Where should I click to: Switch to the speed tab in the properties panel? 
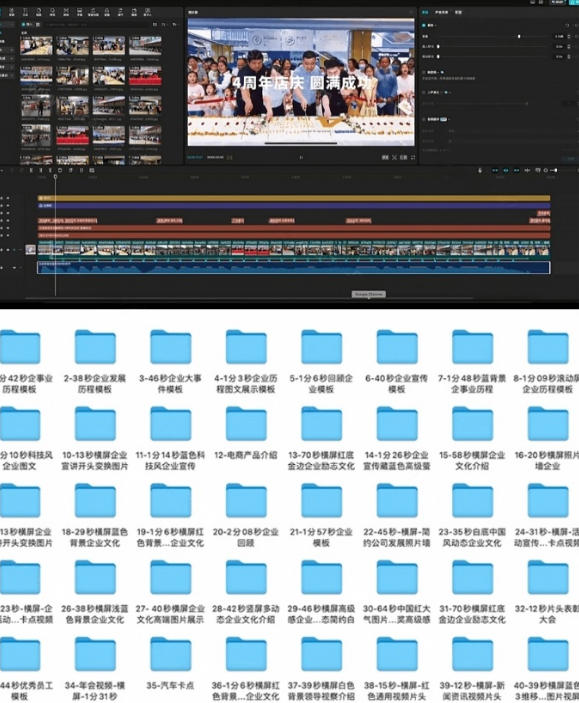[x=458, y=12]
